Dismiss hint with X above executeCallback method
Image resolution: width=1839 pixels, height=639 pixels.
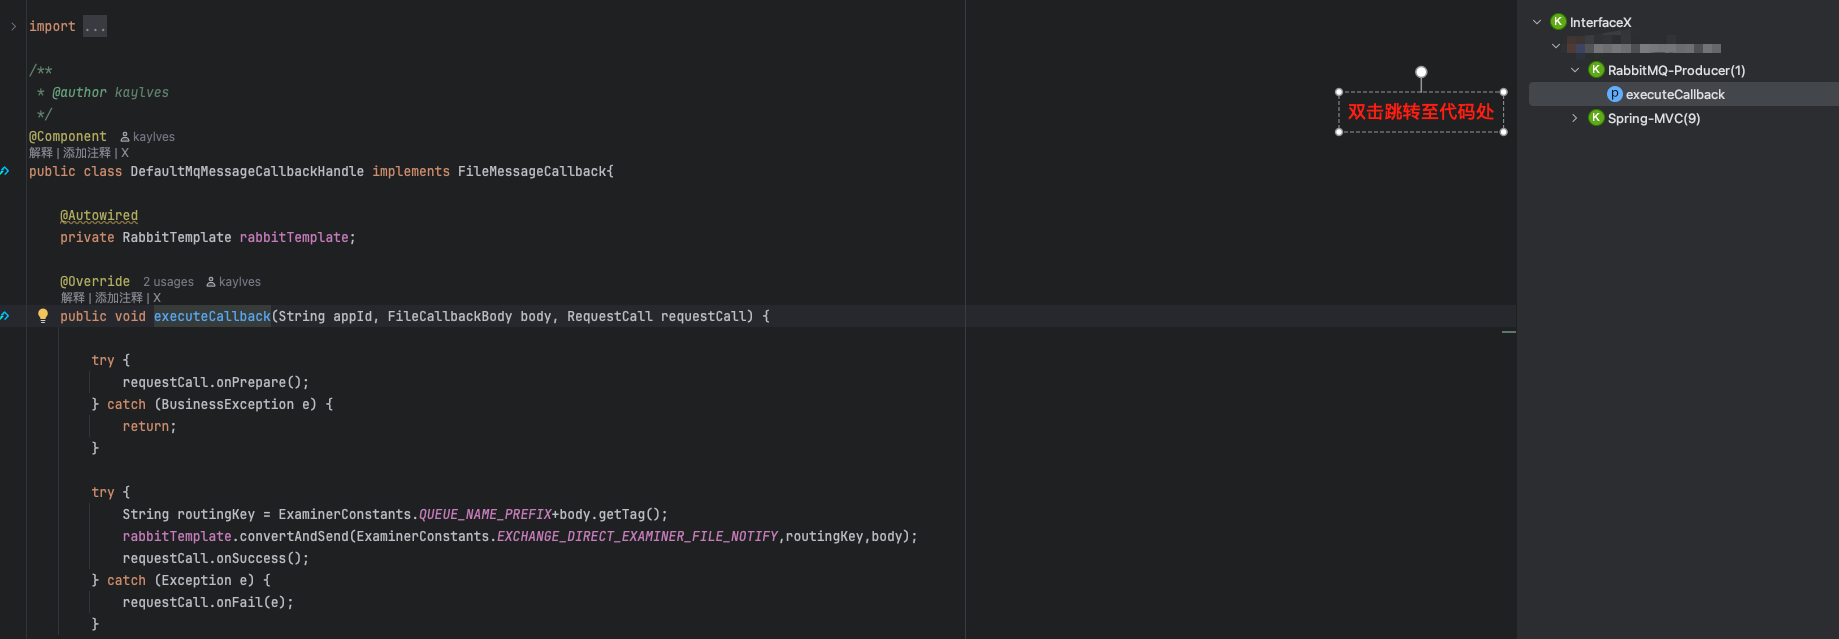(157, 298)
